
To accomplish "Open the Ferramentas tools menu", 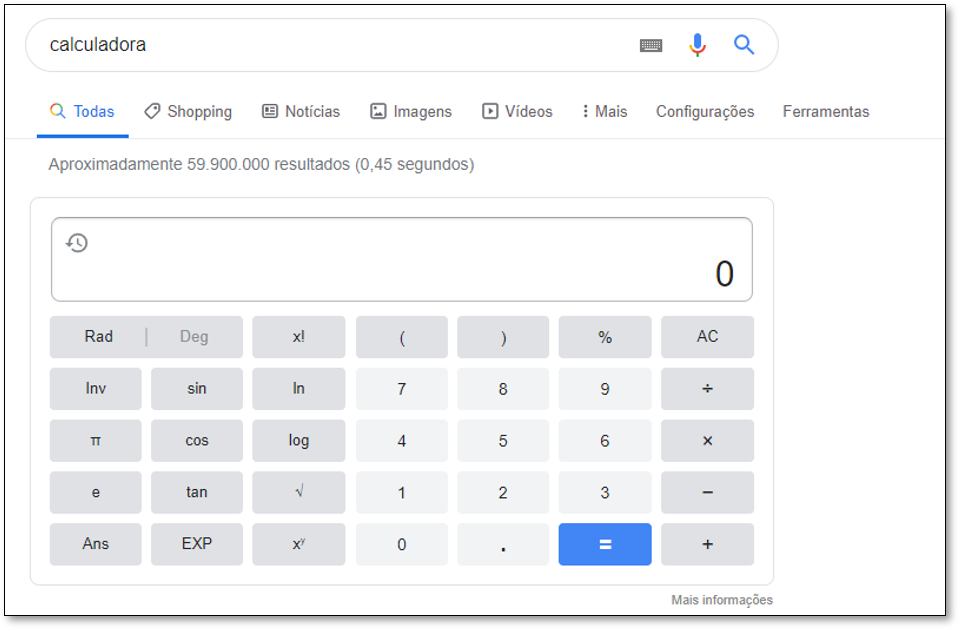I will pos(826,112).
